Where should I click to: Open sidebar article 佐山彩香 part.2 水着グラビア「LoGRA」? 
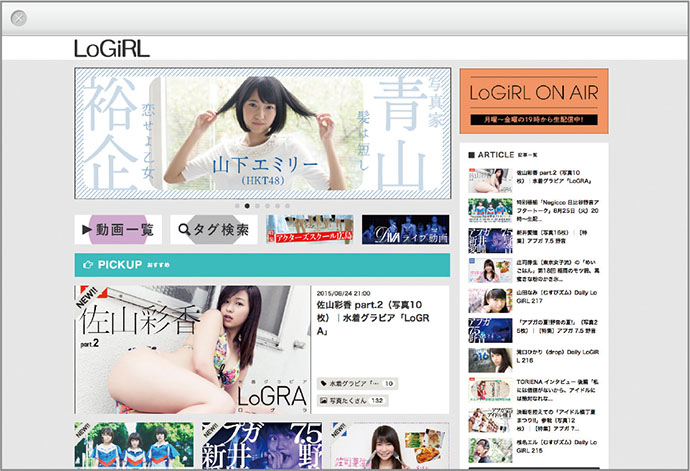534,180
